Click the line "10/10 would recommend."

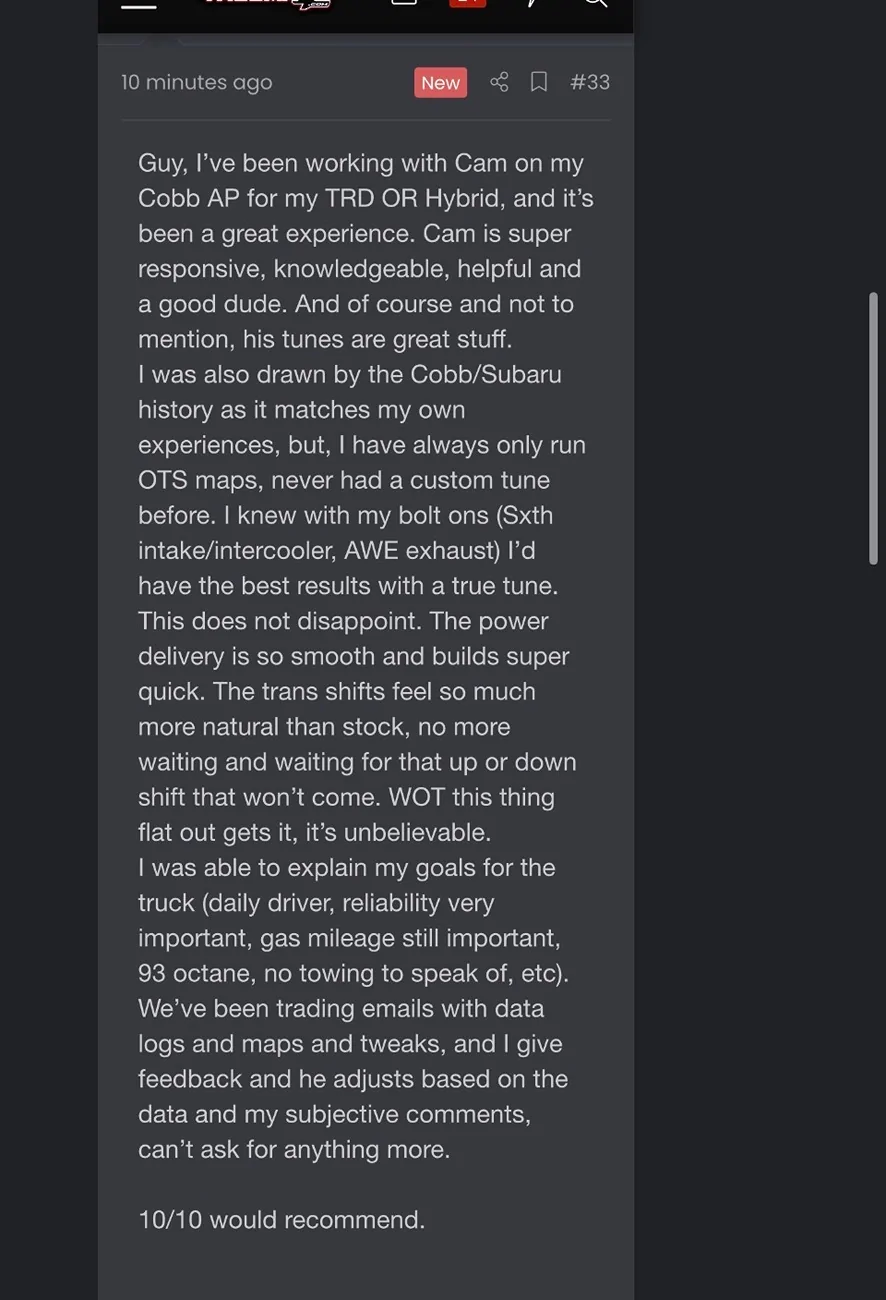tap(281, 1220)
